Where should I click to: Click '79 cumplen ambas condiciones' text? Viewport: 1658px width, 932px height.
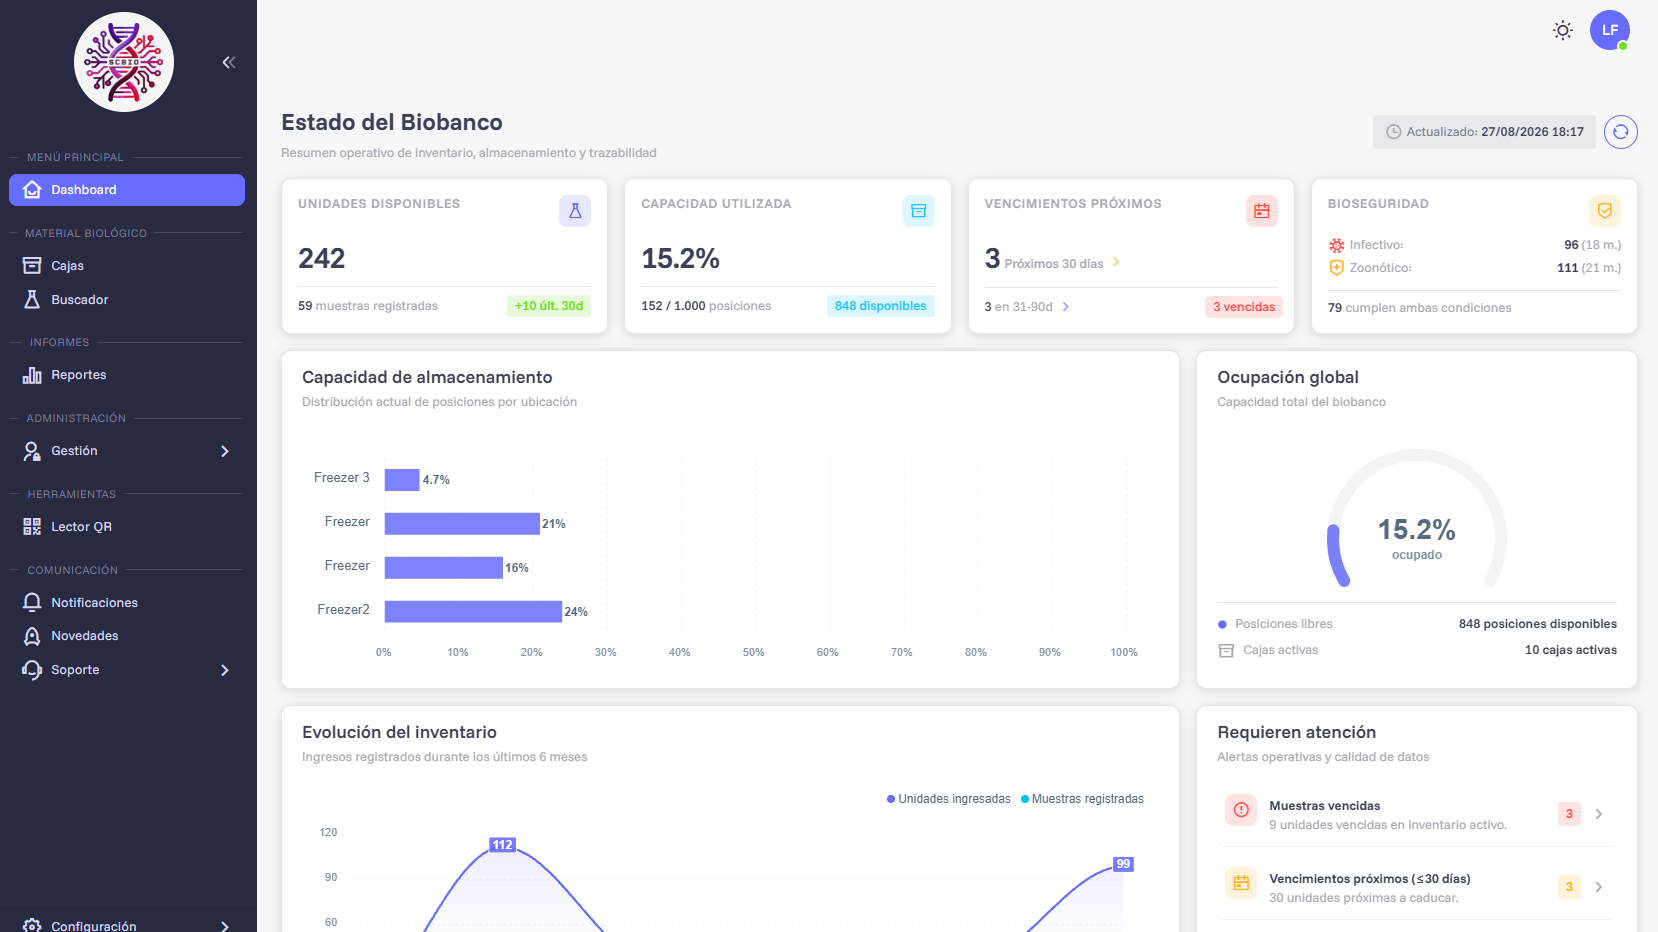1419,308
